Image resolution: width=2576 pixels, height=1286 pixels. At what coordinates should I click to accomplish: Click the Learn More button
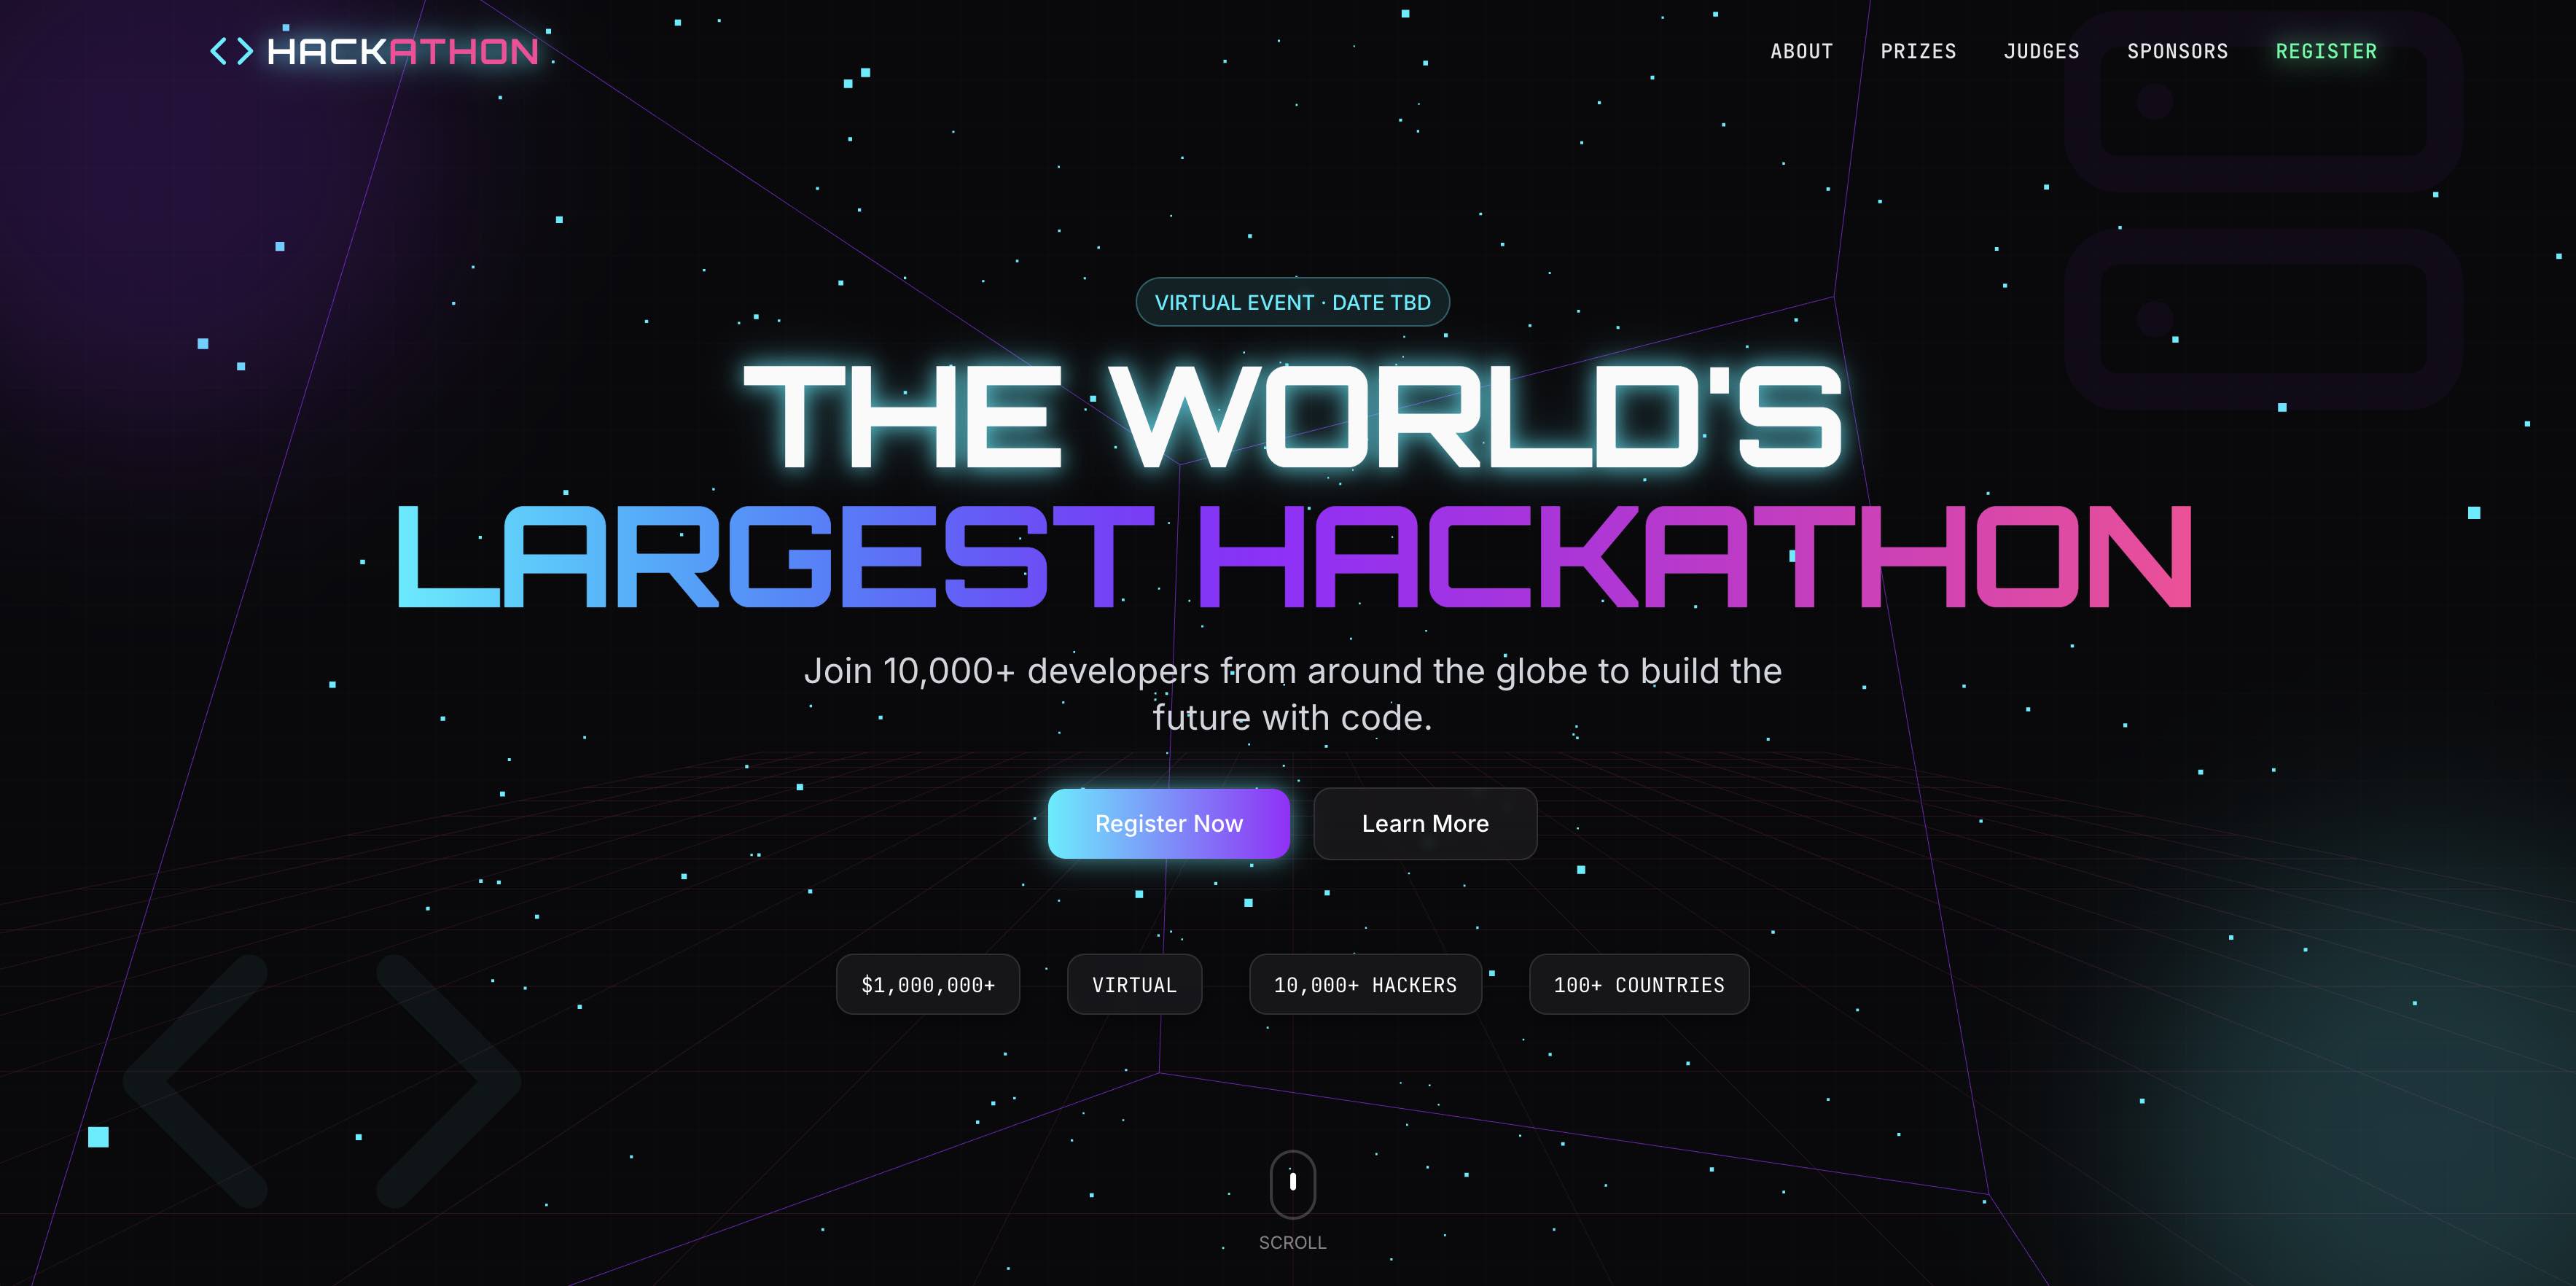point(1425,823)
